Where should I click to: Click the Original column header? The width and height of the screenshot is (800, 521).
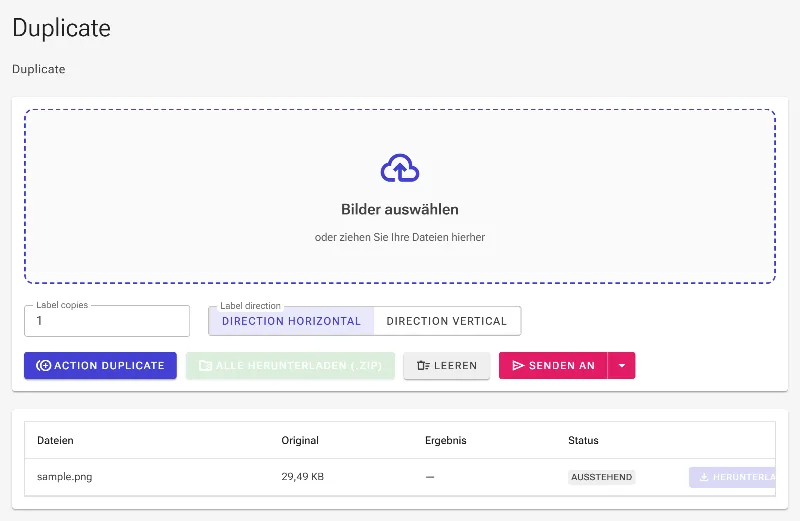click(300, 440)
